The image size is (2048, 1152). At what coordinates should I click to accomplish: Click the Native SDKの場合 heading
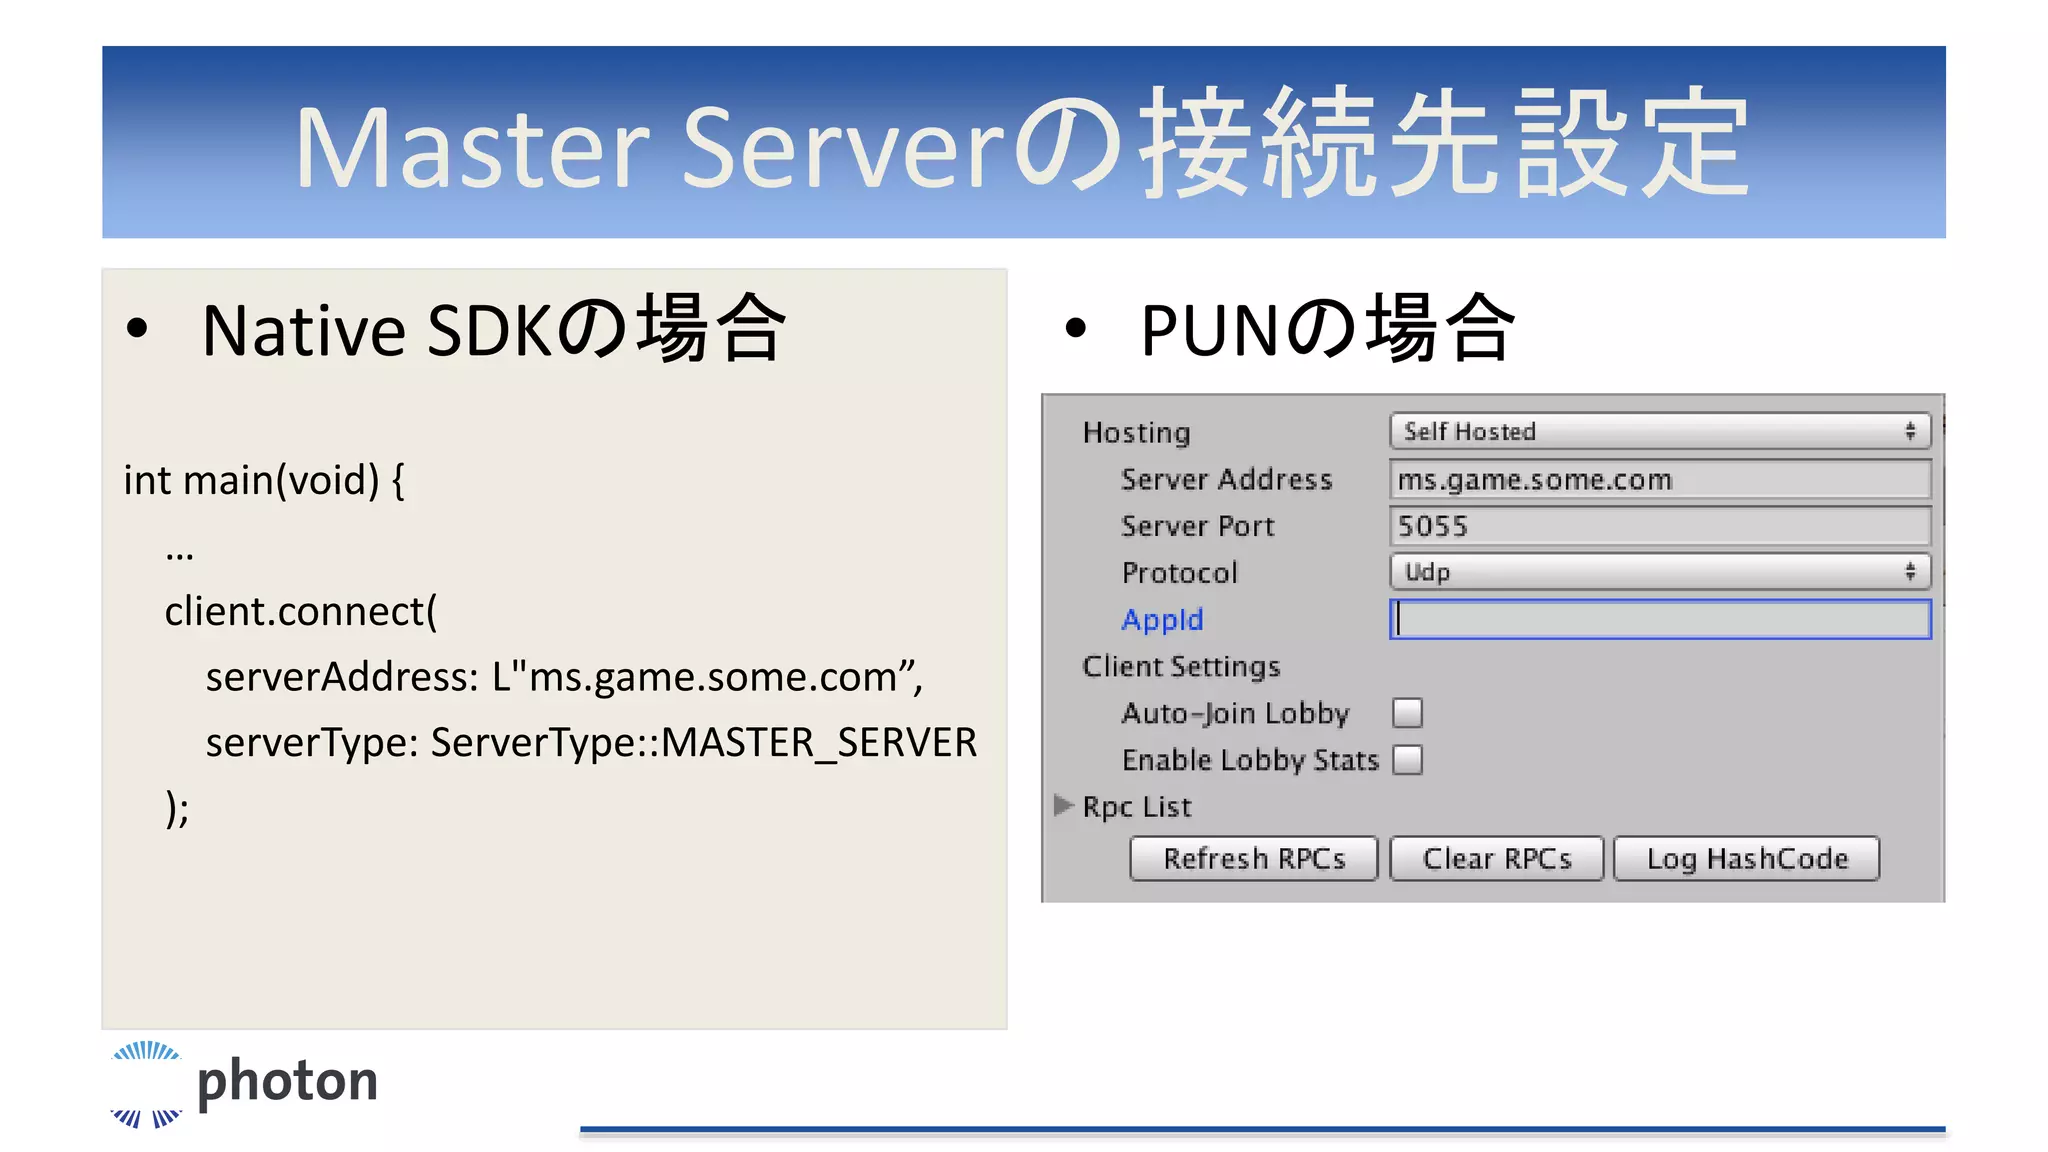[x=494, y=329]
